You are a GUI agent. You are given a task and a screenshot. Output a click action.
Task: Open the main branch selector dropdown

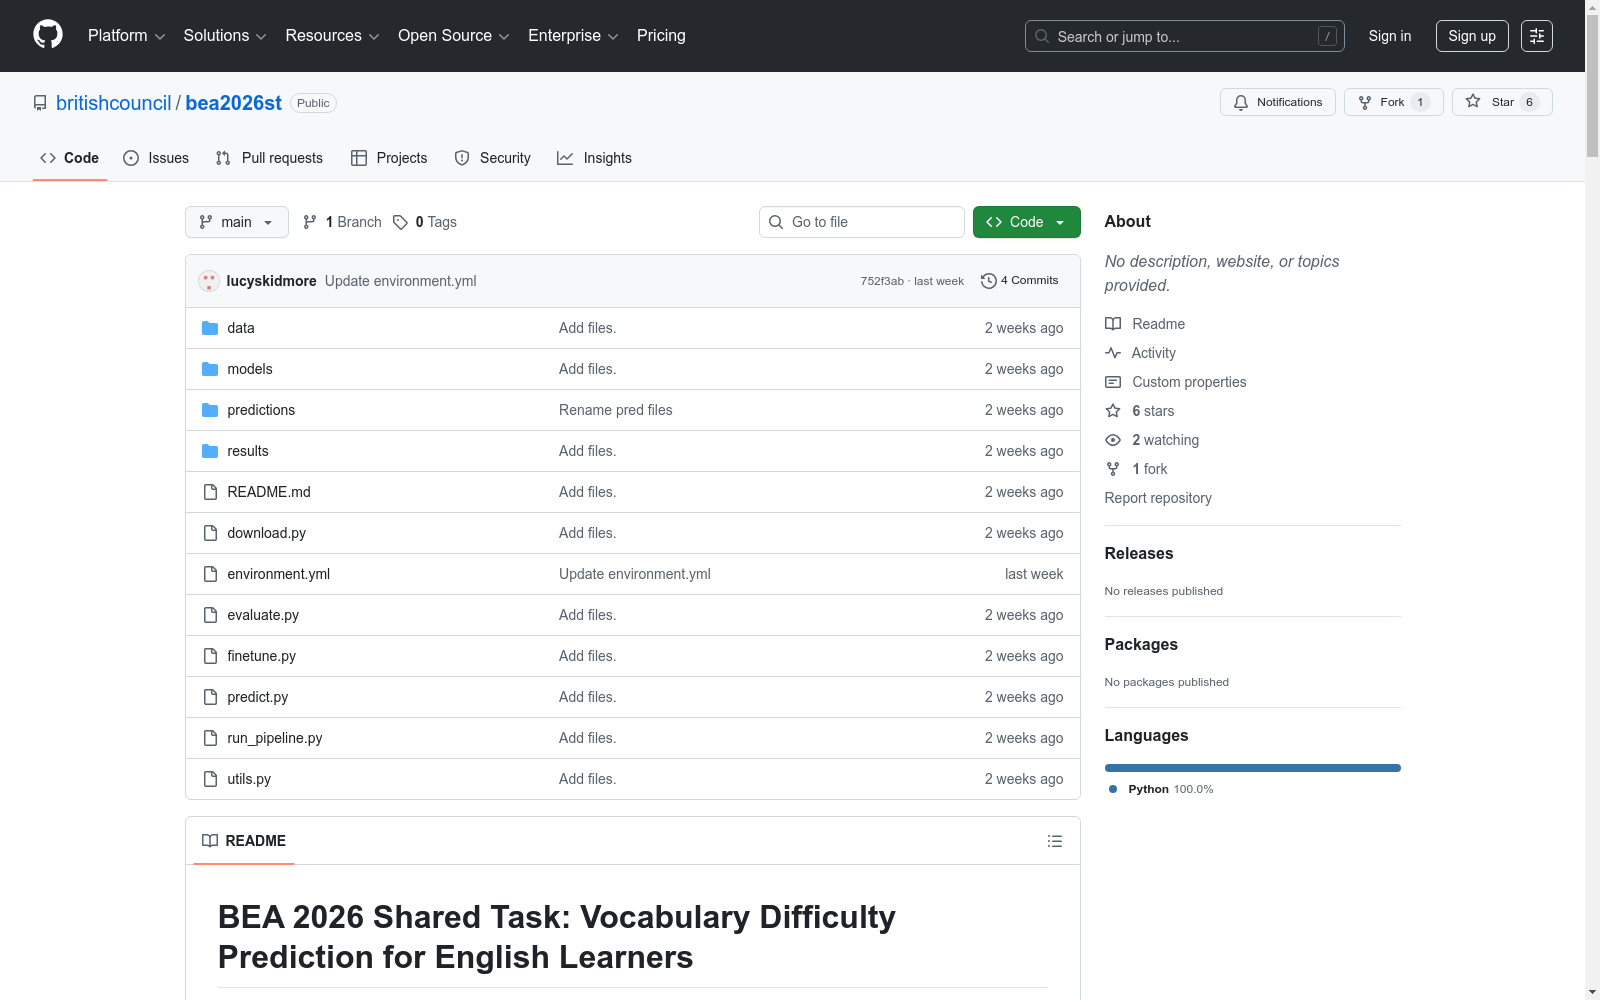coord(237,222)
